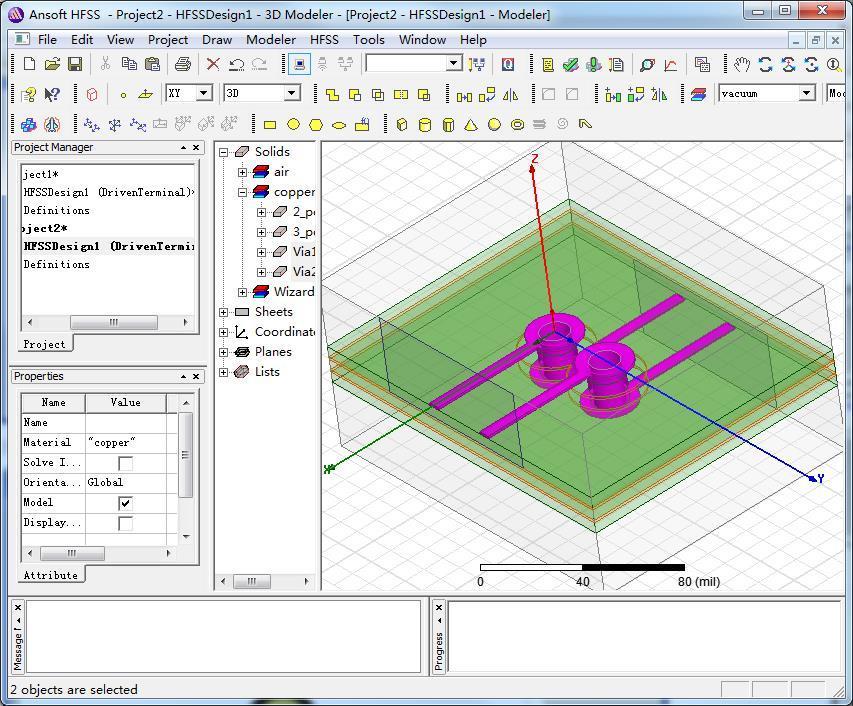
Task: Click the Value column header in Properties
Action: click(126, 402)
